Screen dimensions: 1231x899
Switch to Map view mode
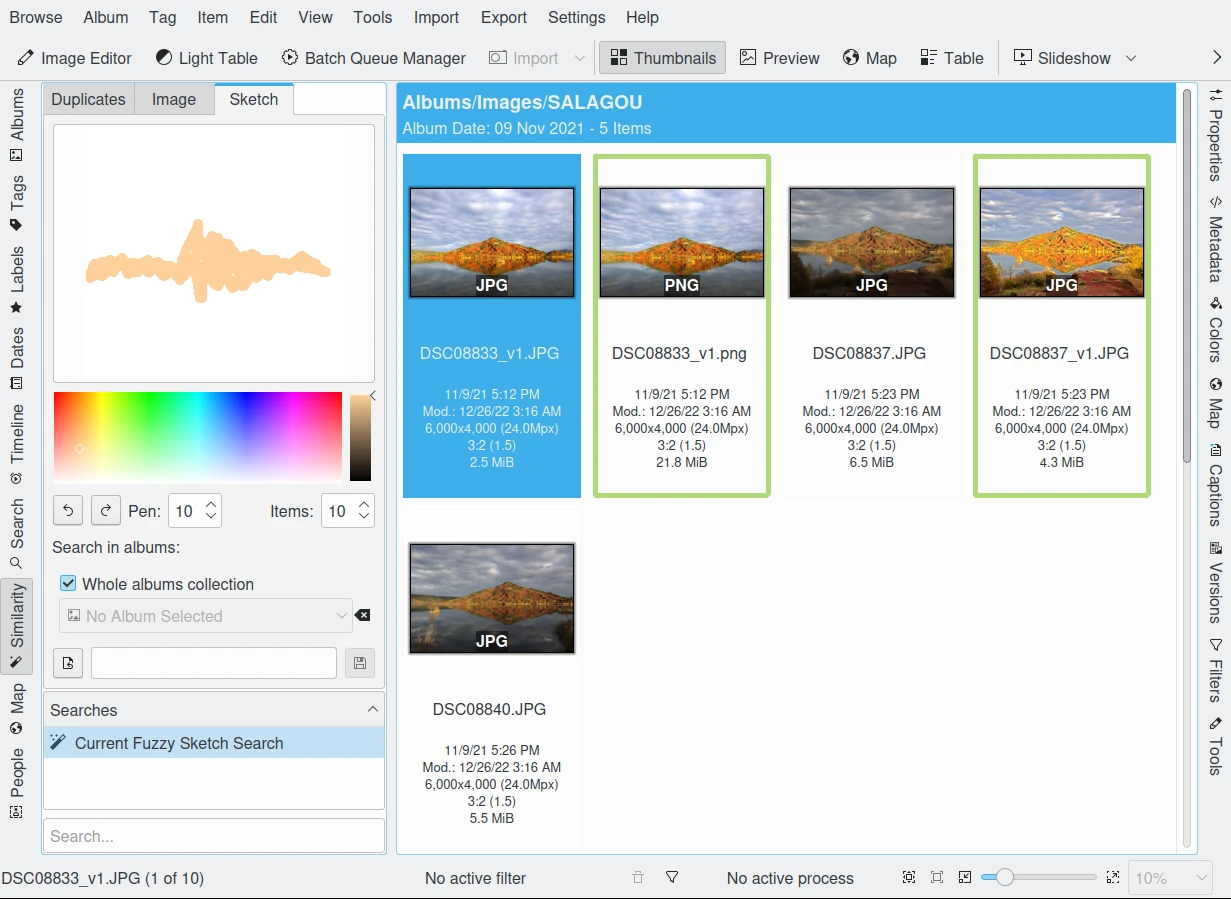(869, 58)
